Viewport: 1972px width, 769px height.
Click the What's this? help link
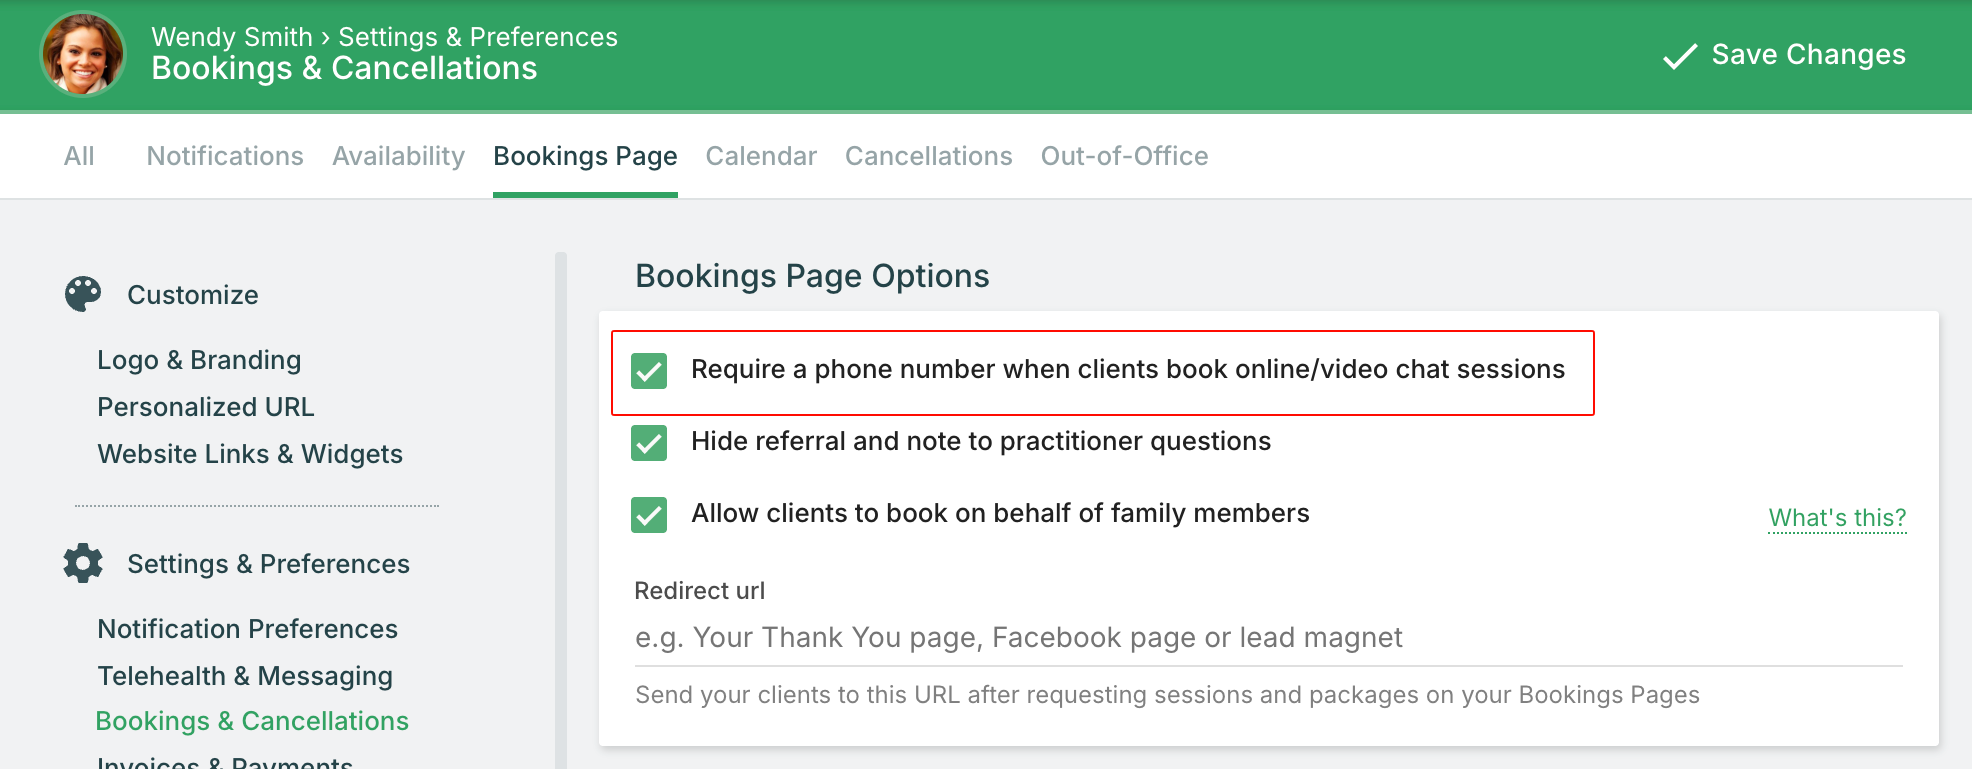click(x=1837, y=518)
